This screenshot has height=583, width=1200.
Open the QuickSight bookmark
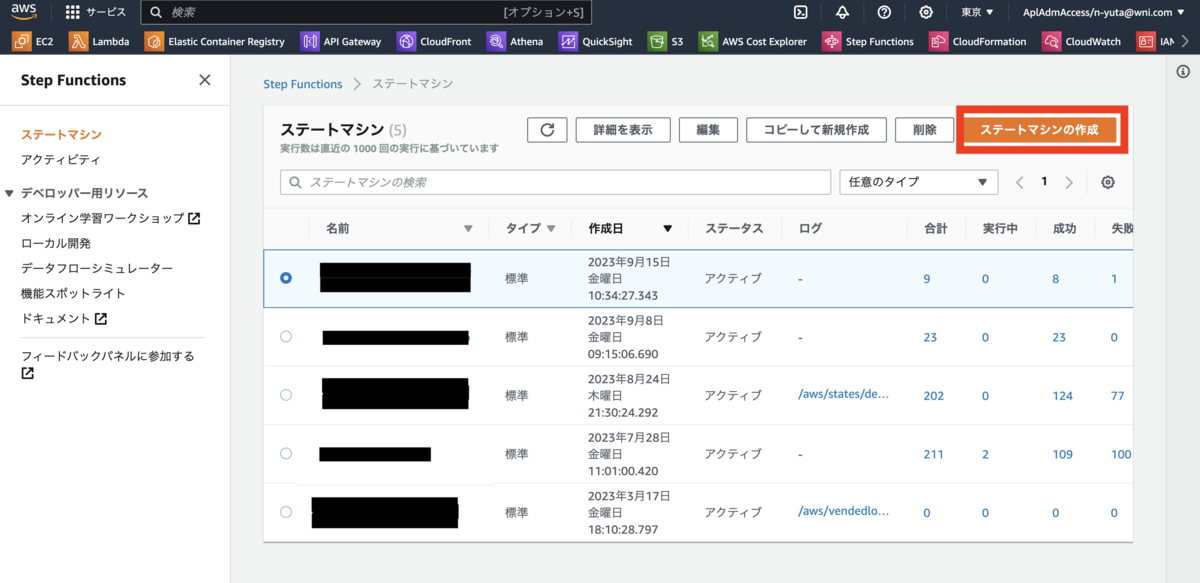pyautogui.click(x=595, y=41)
